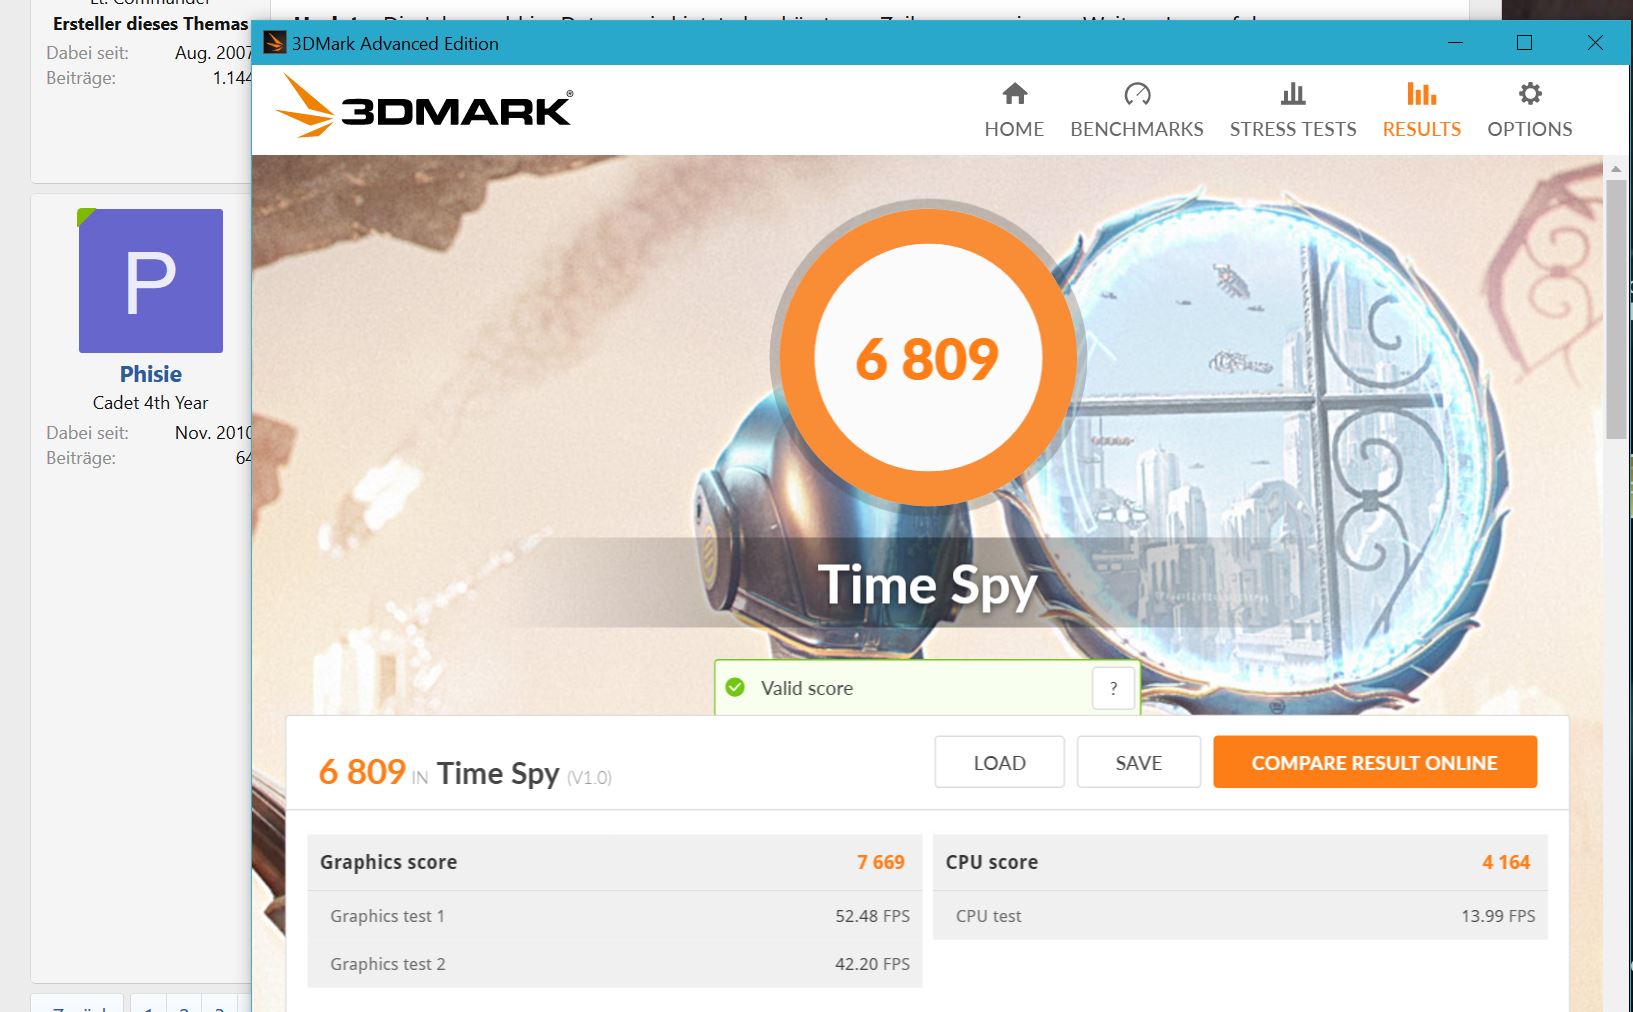
Task: Open the Results chart icon
Action: click(x=1421, y=94)
